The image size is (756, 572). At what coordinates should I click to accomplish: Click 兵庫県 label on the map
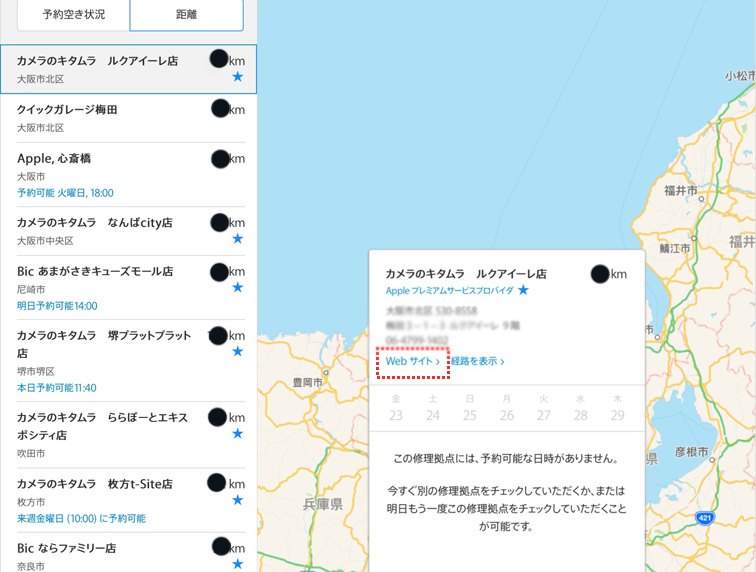coord(323,504)
